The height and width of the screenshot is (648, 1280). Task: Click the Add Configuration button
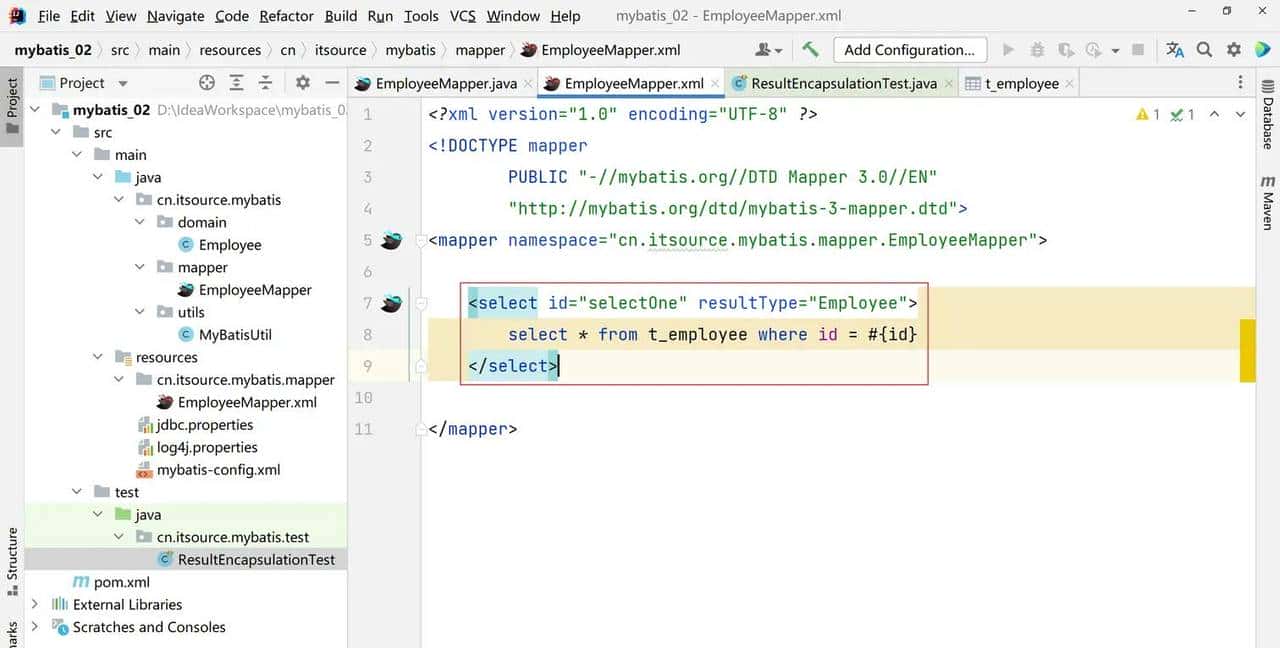(x=909, y=50)
